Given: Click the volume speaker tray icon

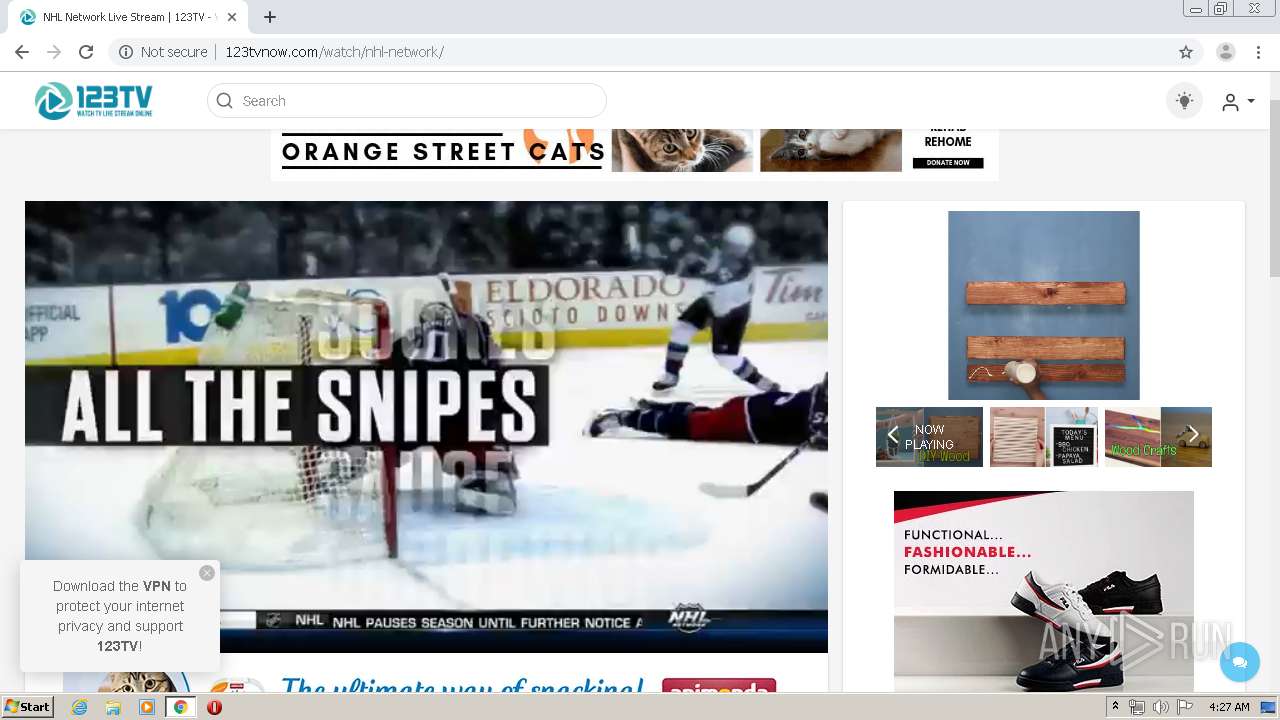Looking at the screenshot, I should 1160,707.
